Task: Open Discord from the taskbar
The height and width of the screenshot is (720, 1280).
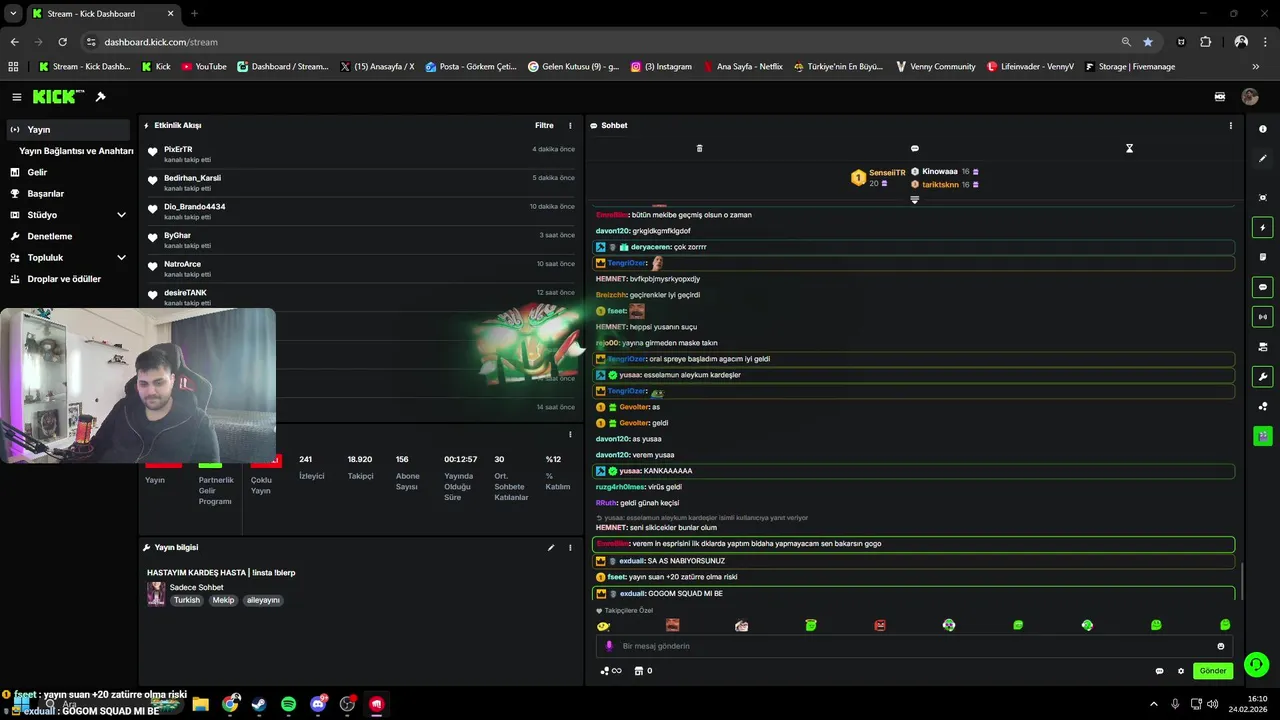Action: point(318,704)
